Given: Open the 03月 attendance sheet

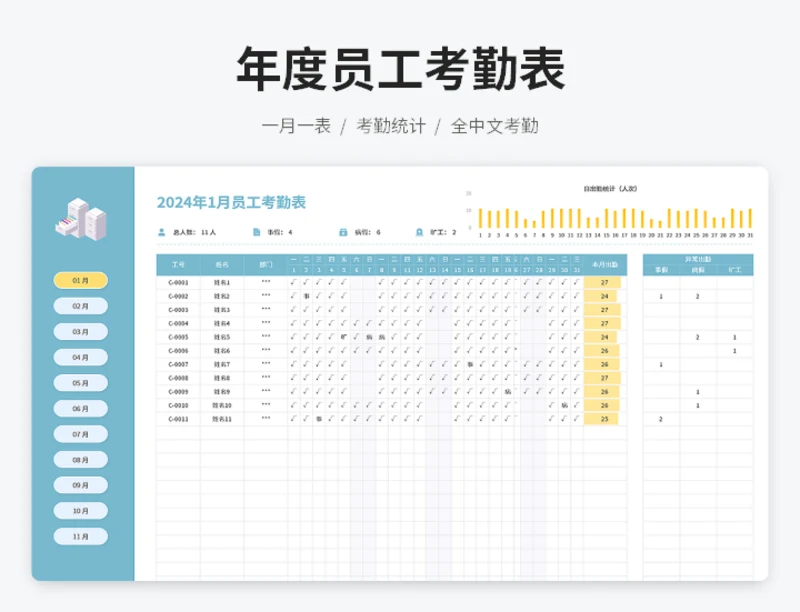Looking at the screenshot, I should click(81, 332).
